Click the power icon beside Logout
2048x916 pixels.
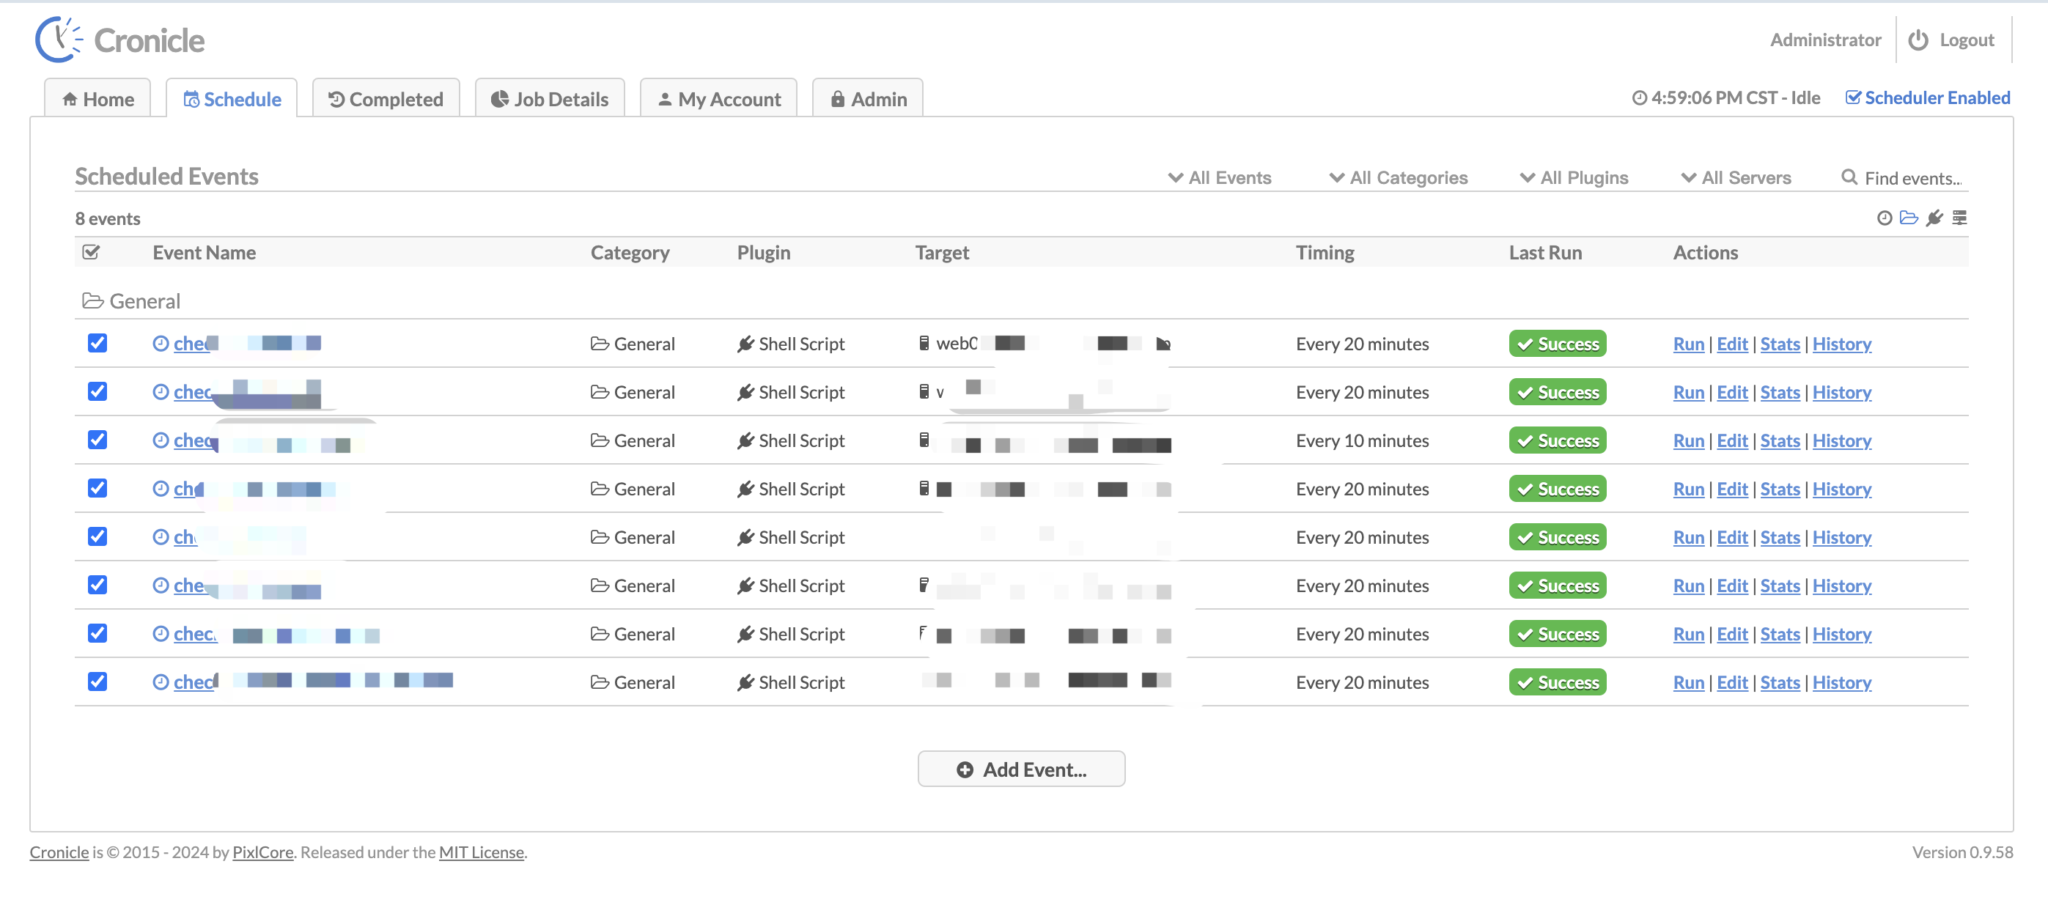[1918, 40]
